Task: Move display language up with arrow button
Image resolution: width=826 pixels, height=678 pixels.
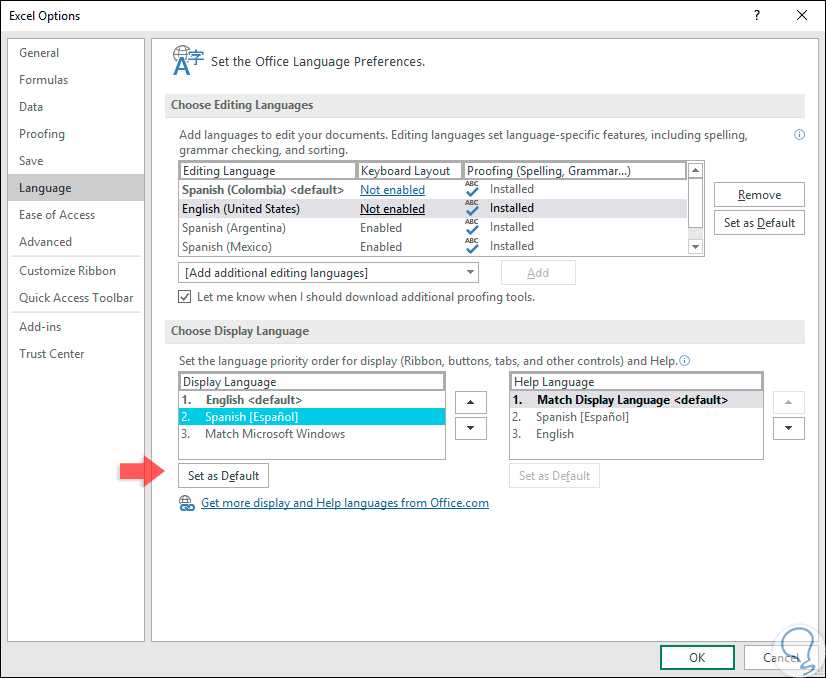Action: (x=470, y=402)
